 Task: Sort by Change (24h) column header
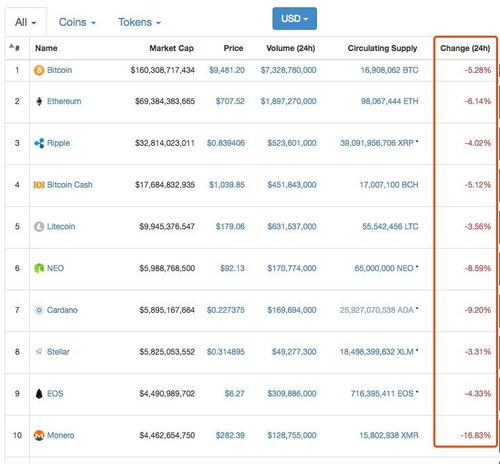click(x=465, y=48)
